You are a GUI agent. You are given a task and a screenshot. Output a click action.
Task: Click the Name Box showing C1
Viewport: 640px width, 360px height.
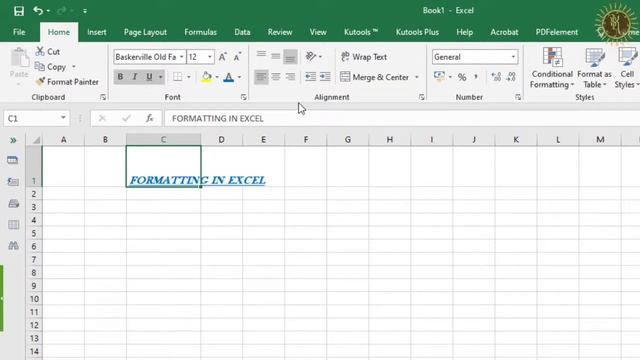tap(36, 118)
